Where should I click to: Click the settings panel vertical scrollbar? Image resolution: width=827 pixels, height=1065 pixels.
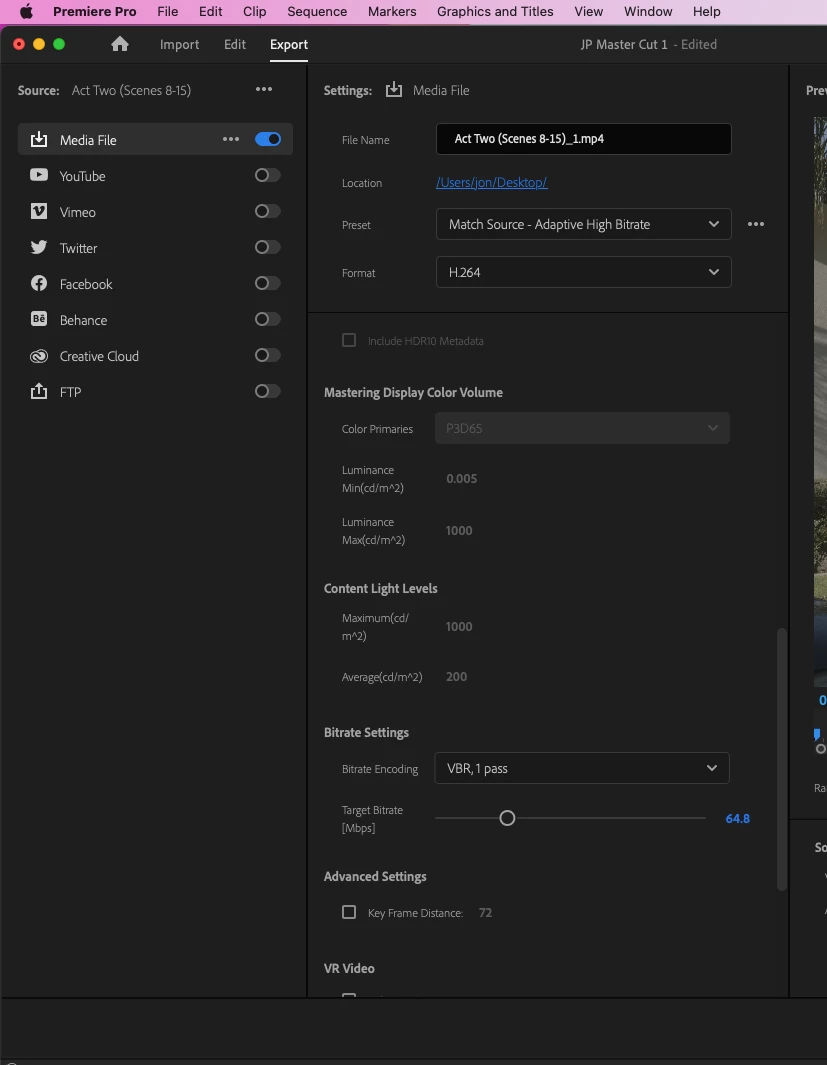point(782,759)
